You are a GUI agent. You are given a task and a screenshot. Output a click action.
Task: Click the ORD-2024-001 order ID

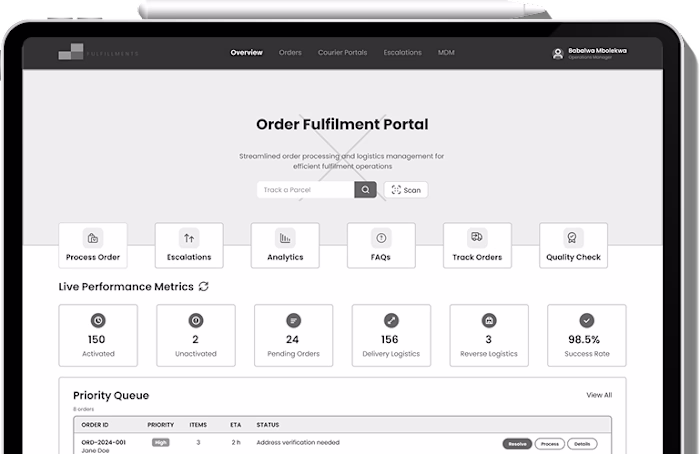pyautogui.click(x=104, y=442)
